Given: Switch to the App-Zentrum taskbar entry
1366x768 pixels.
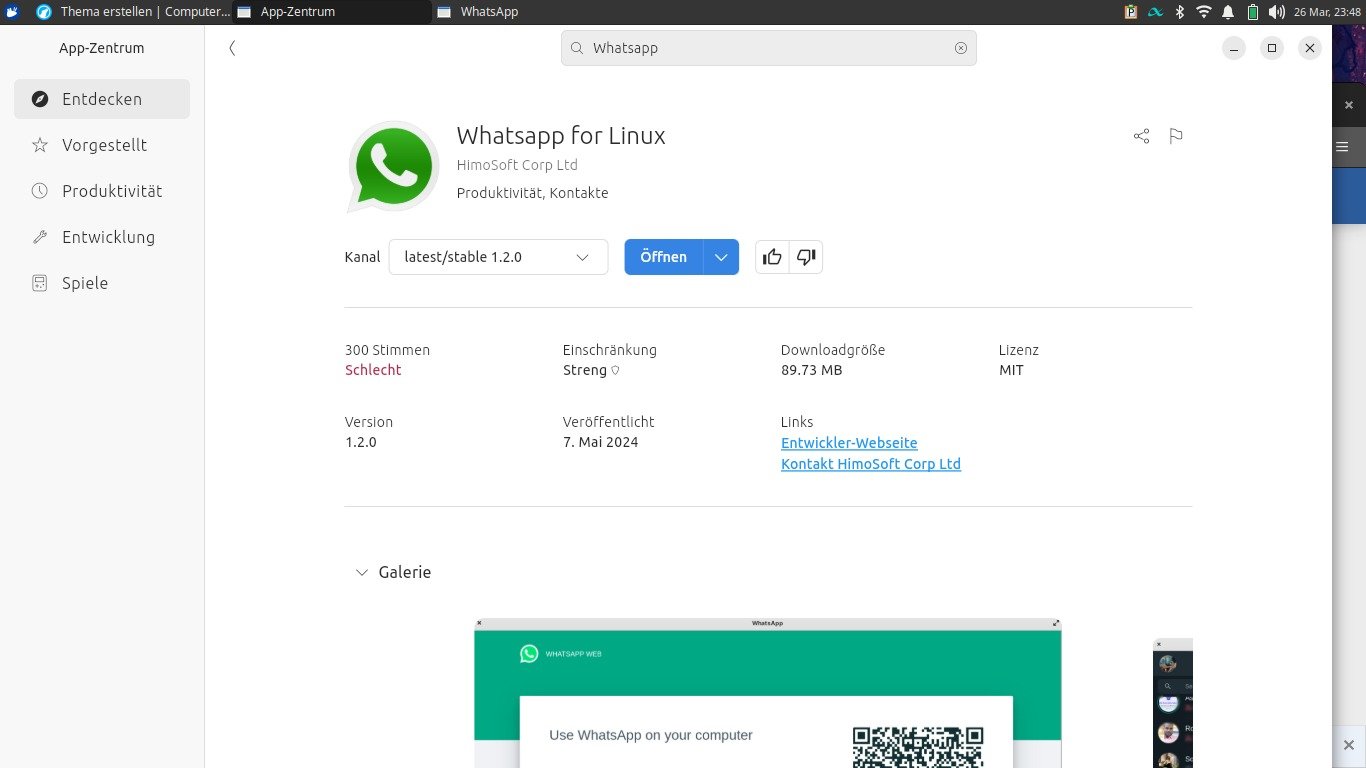Looking at the screenshot, I should click(x=332, y=12).
